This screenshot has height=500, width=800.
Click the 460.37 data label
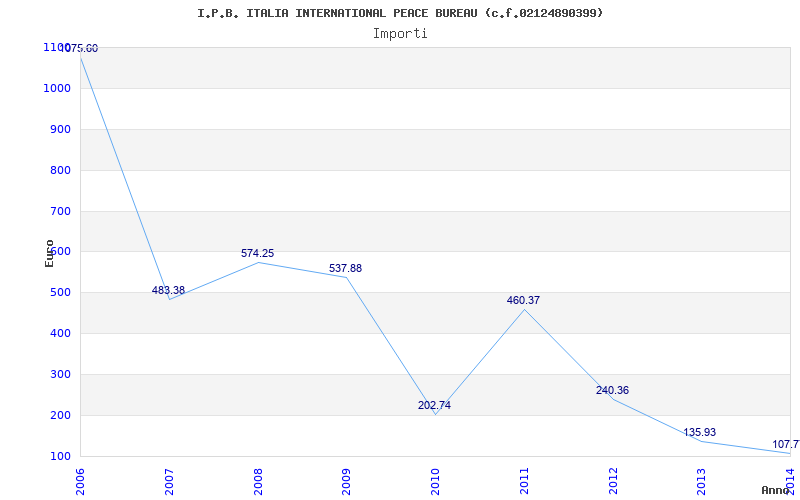[x=523, y=301]
